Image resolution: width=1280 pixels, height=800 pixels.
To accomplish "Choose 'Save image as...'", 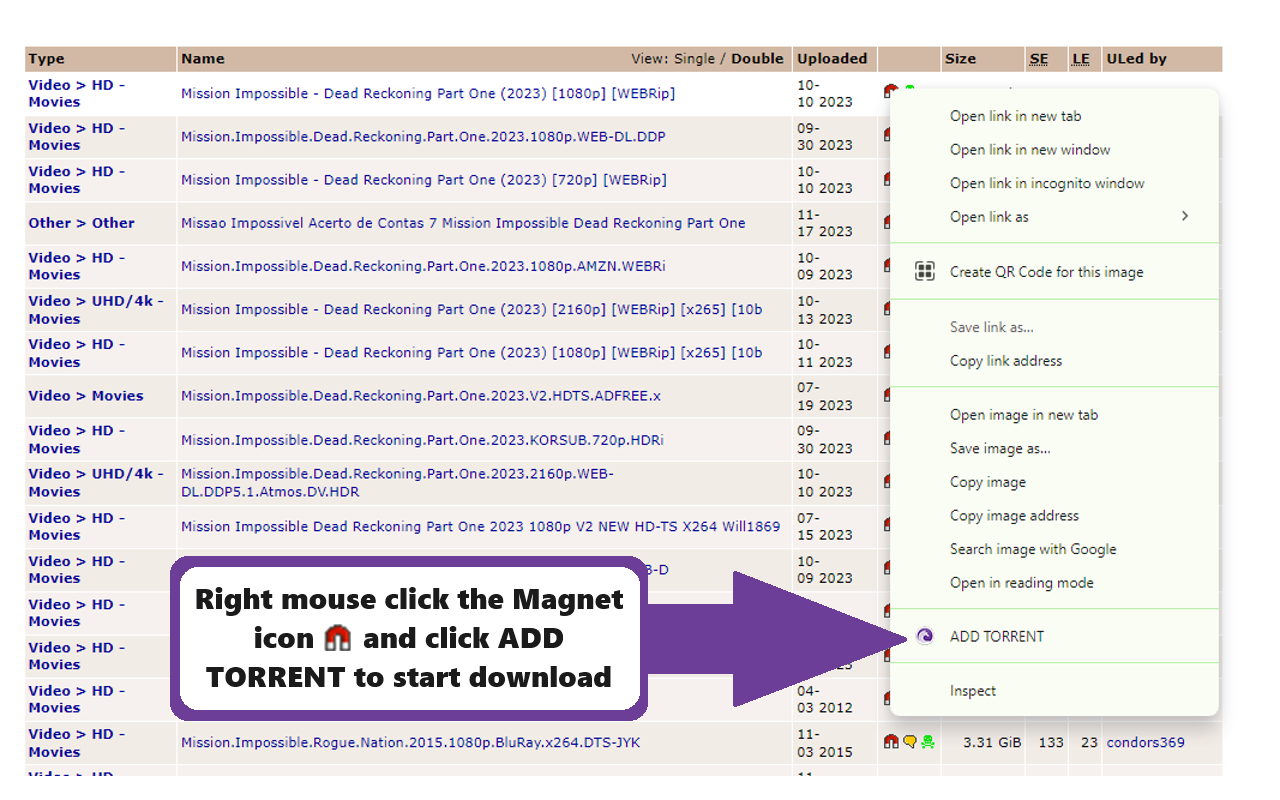I will (1055, 448).
